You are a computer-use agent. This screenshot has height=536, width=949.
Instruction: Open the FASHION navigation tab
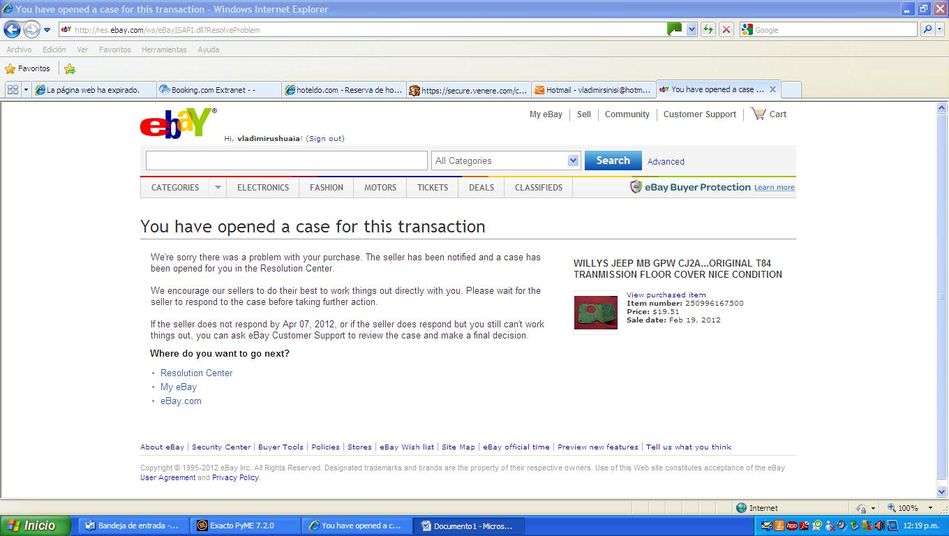326,188
